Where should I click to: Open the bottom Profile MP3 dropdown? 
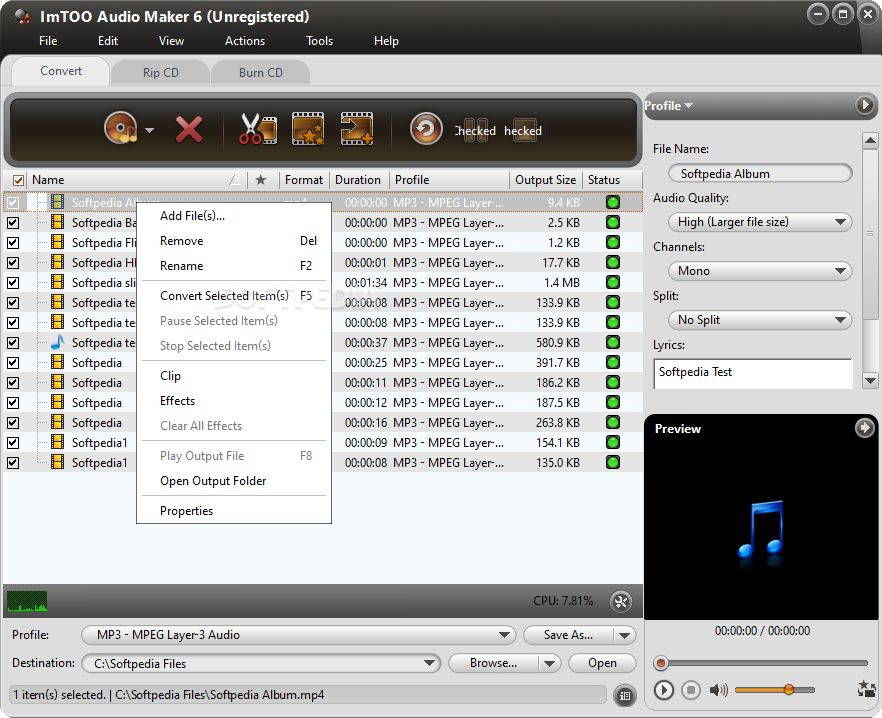pos(299,635)
